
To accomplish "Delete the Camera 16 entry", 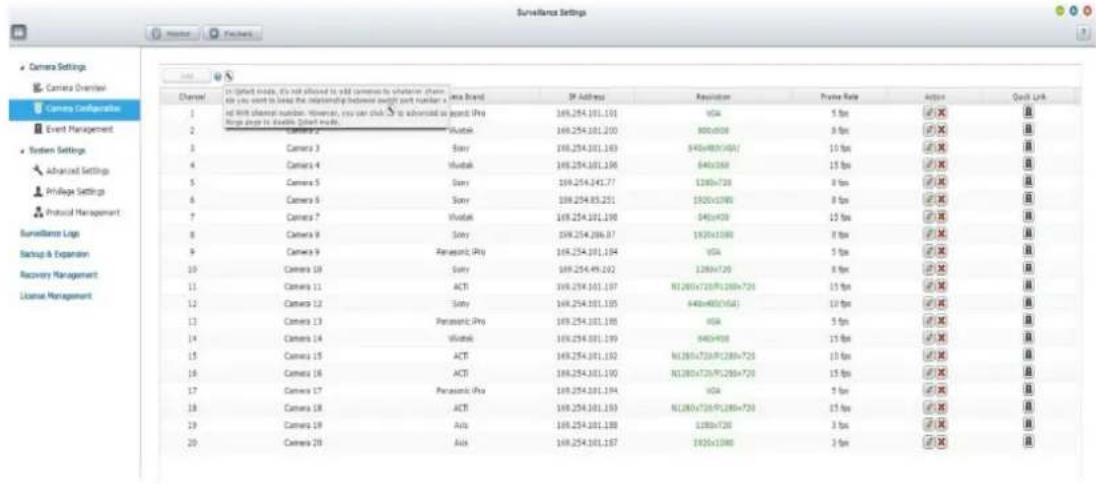I will 941,373.
